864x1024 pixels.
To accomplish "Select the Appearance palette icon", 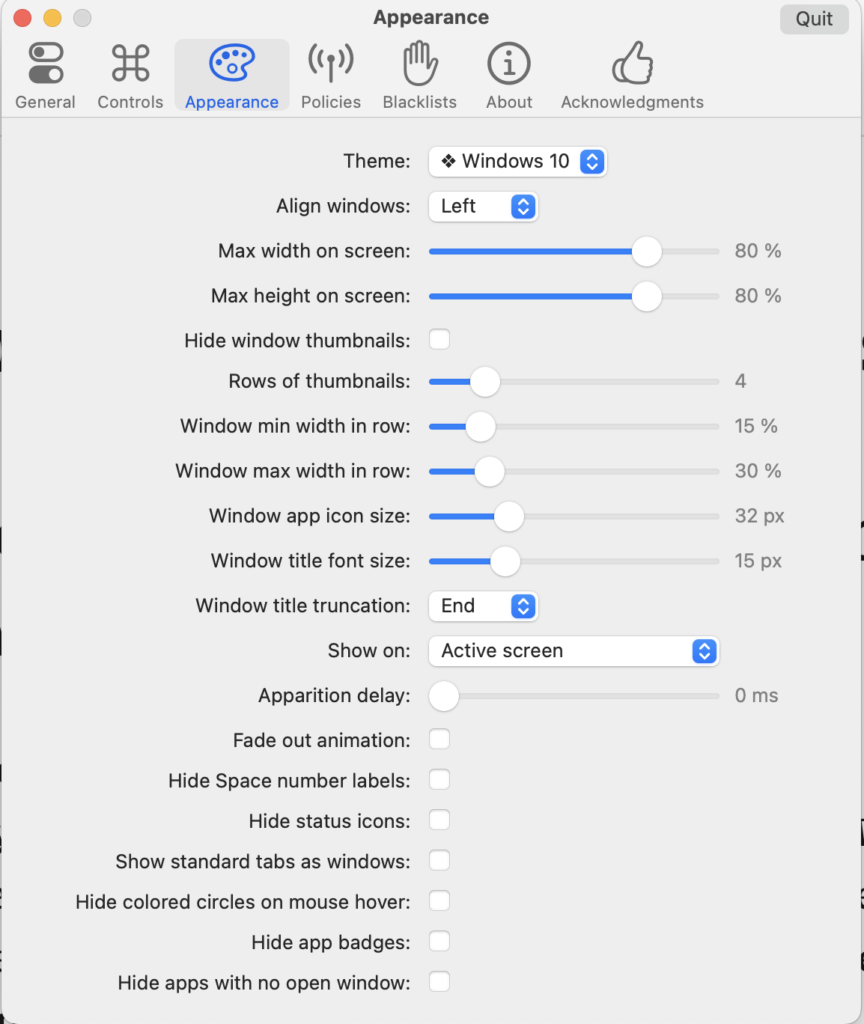I will [x=232, y=64].
